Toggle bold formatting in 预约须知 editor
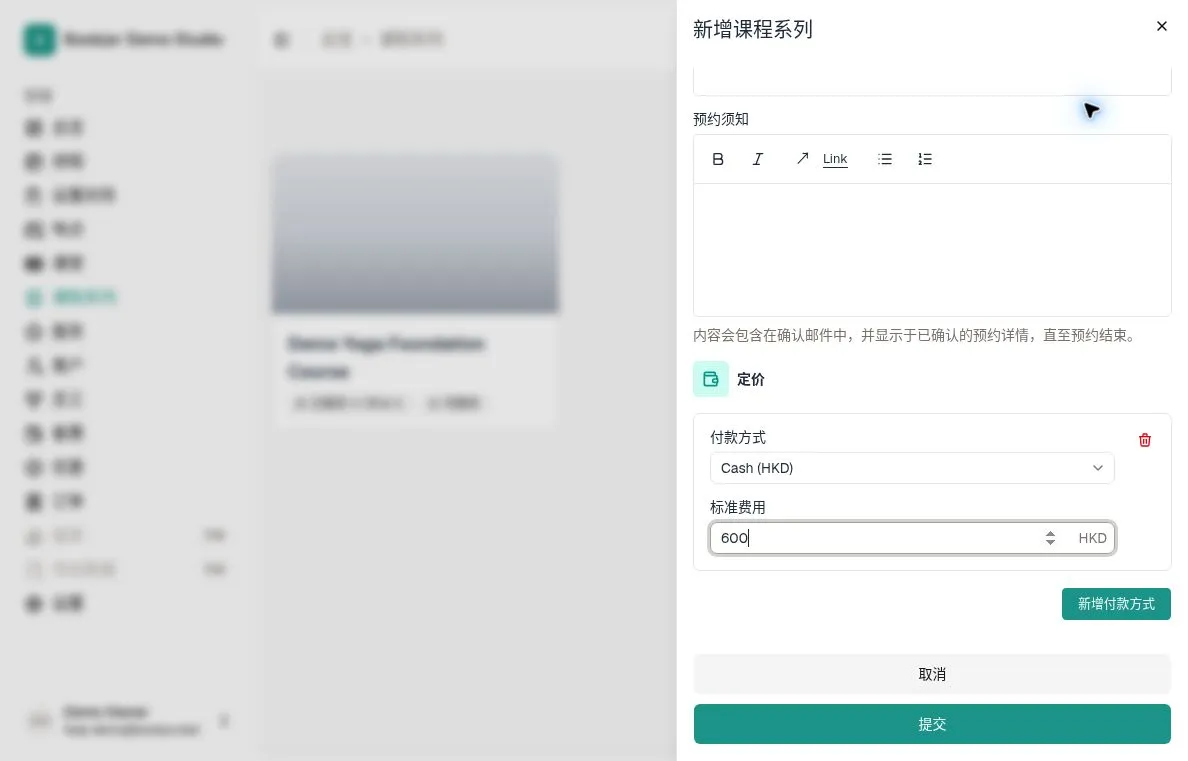This screenshot has height=761, width=1188. pos(717,159)
